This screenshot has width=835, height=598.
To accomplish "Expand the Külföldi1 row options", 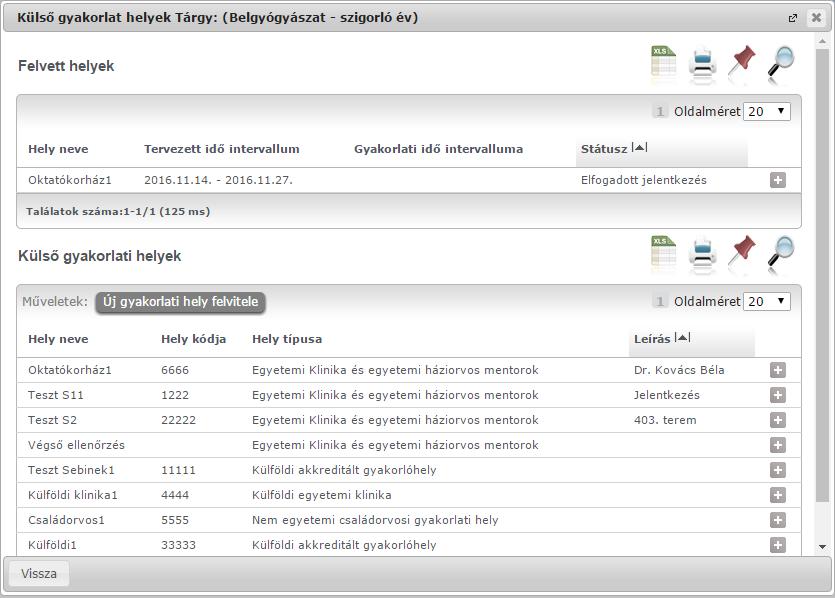I will coord(777,545).
